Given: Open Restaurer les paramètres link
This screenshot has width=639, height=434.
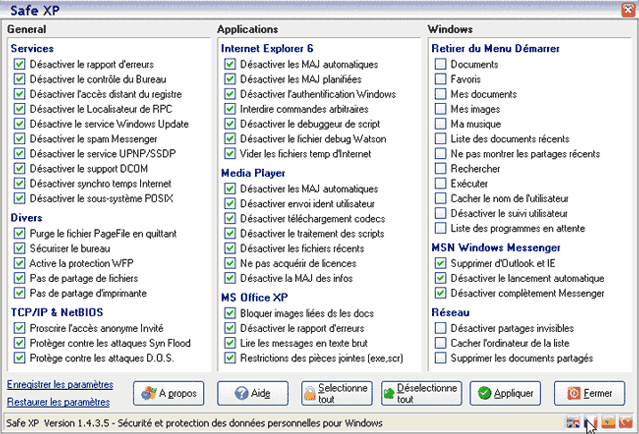Looking at the screenshot, I should (x=58, y=402).
